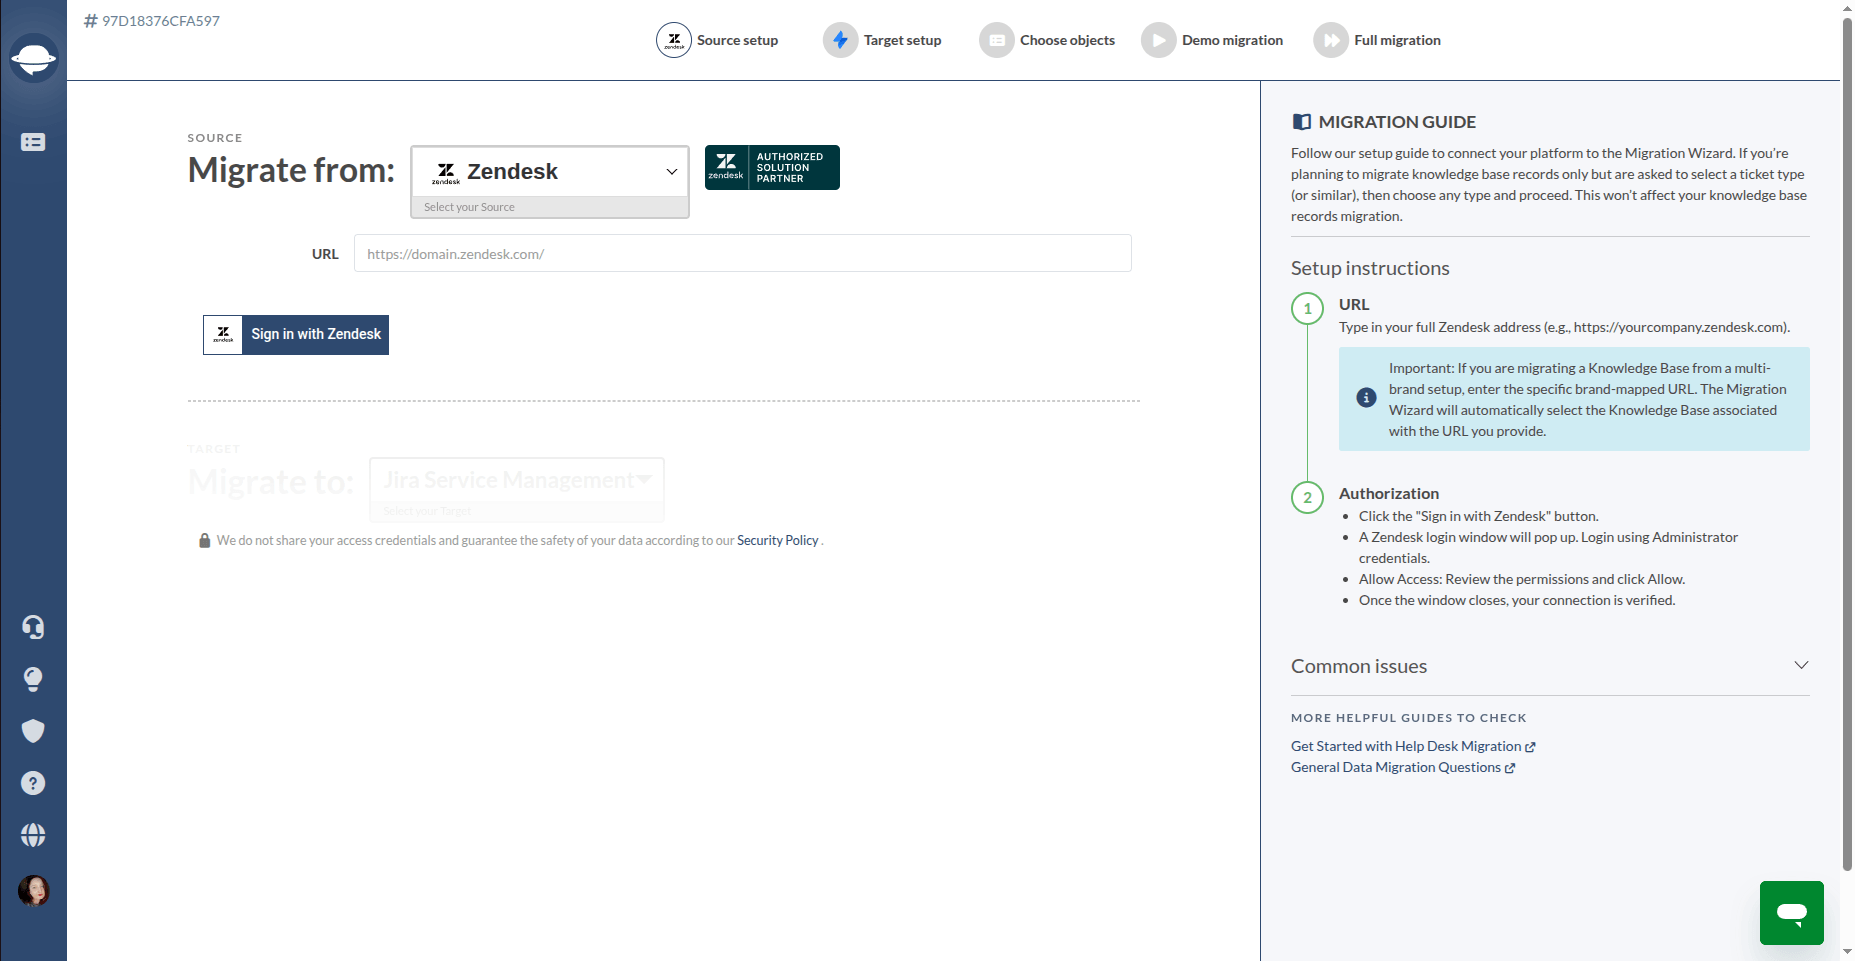Click the Authorization step title
This screenshot has width=1855, height=961.
click(1389, 493)
